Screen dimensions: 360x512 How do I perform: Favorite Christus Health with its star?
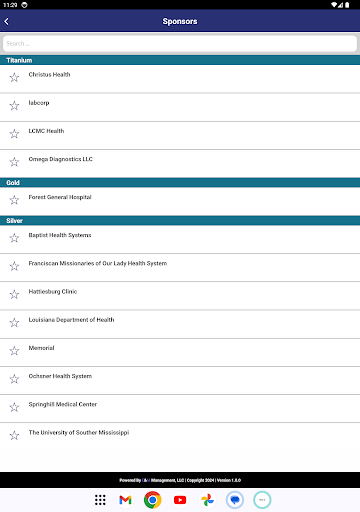[14, 78]
